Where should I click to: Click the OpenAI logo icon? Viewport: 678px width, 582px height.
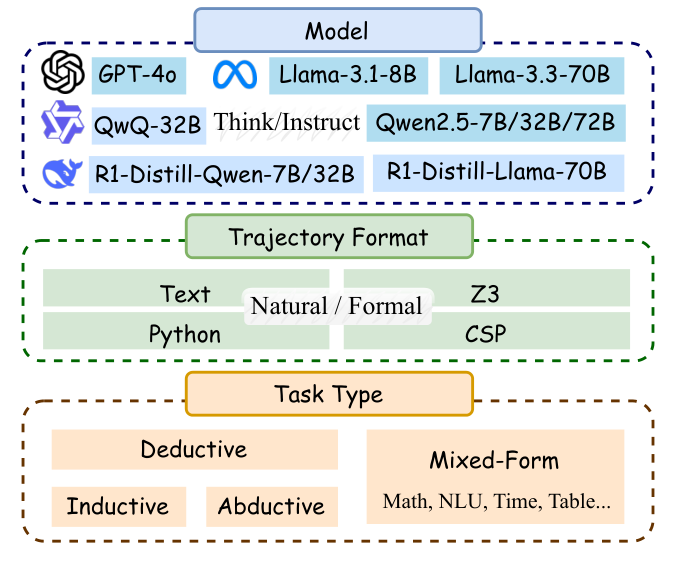(x=61, y=74)
